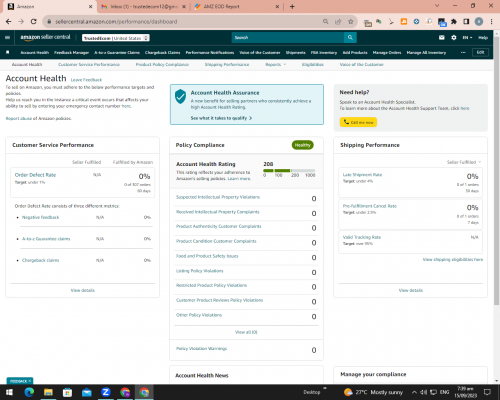Reload the current page
The width and height of the screenshot is (500, 400).
[33, 21]
